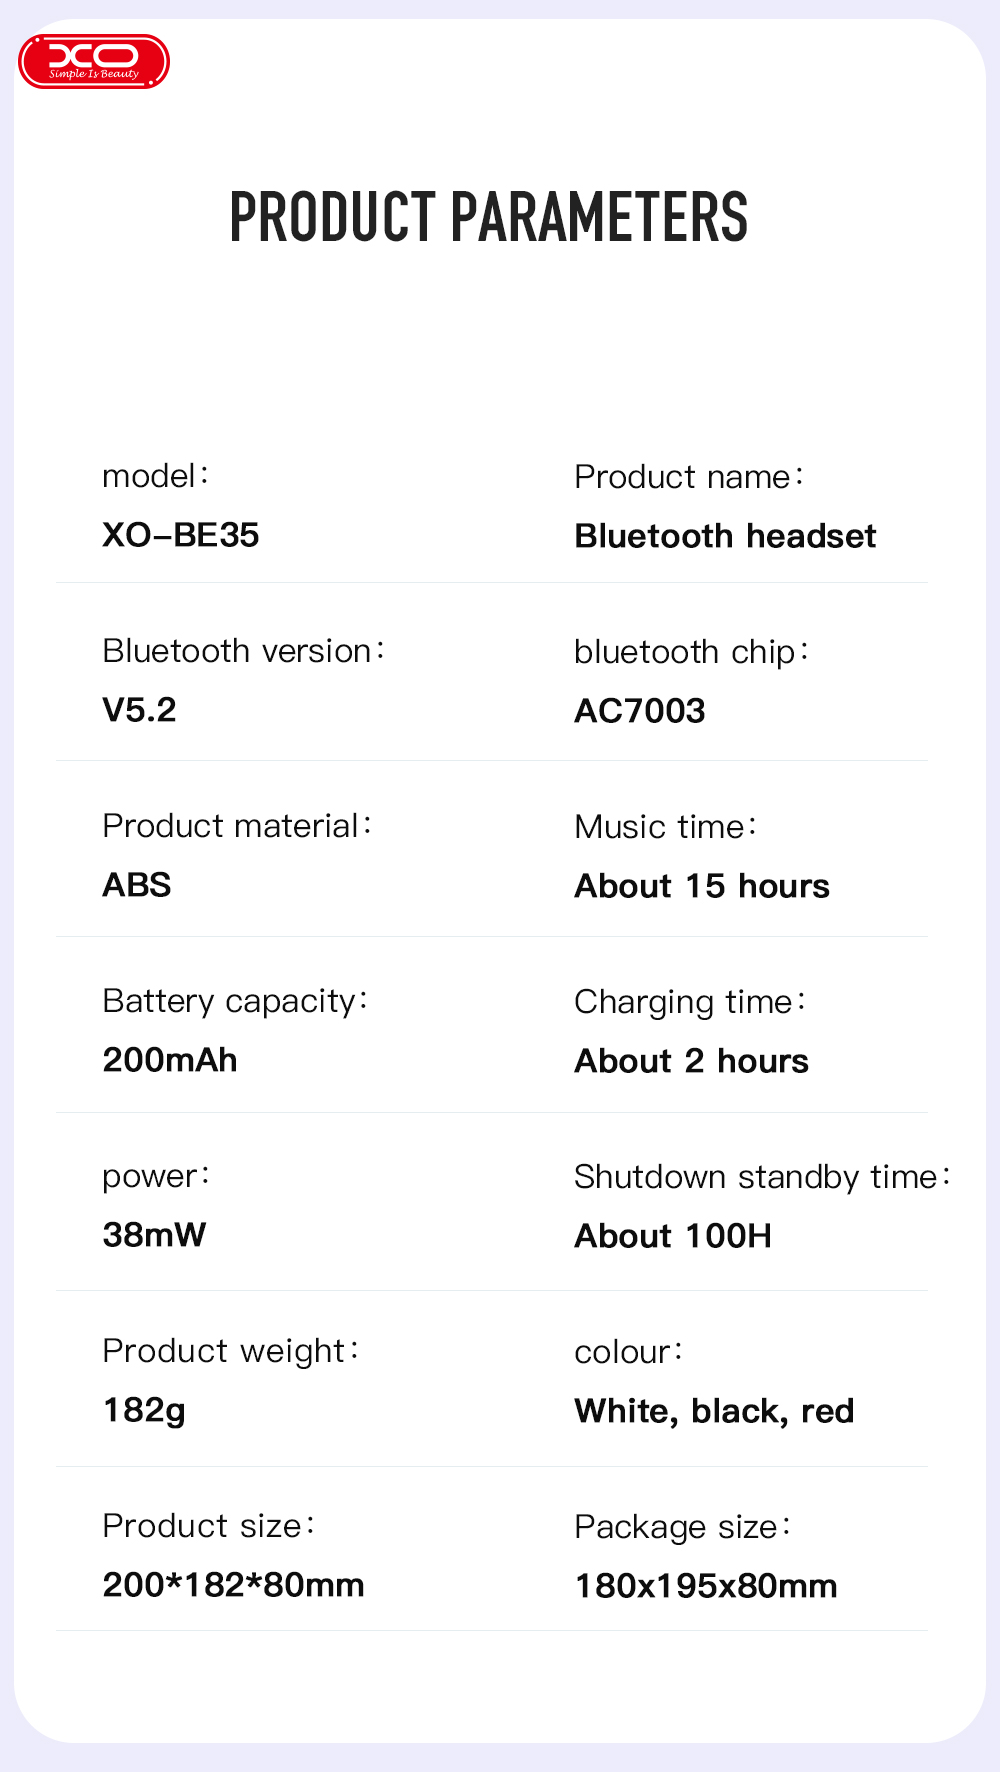1000x1772 pixels.
Task: Select the ABS product material value
Action: 137,885
